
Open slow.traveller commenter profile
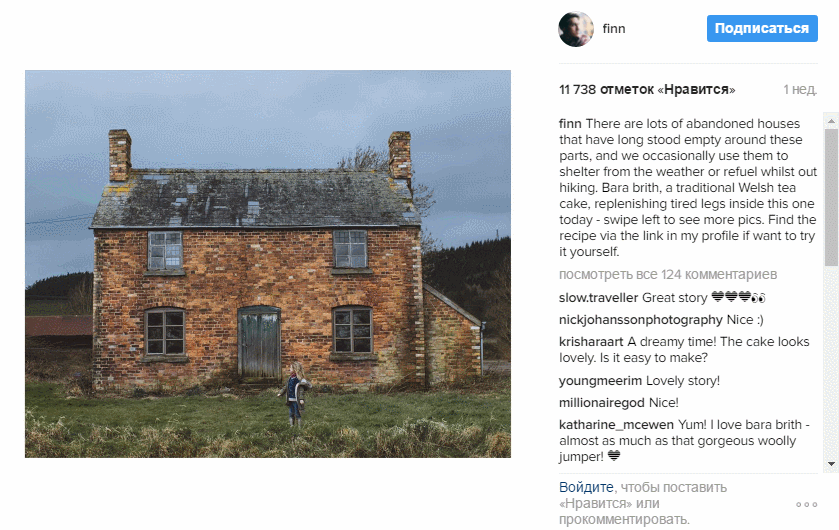point(598,297)
